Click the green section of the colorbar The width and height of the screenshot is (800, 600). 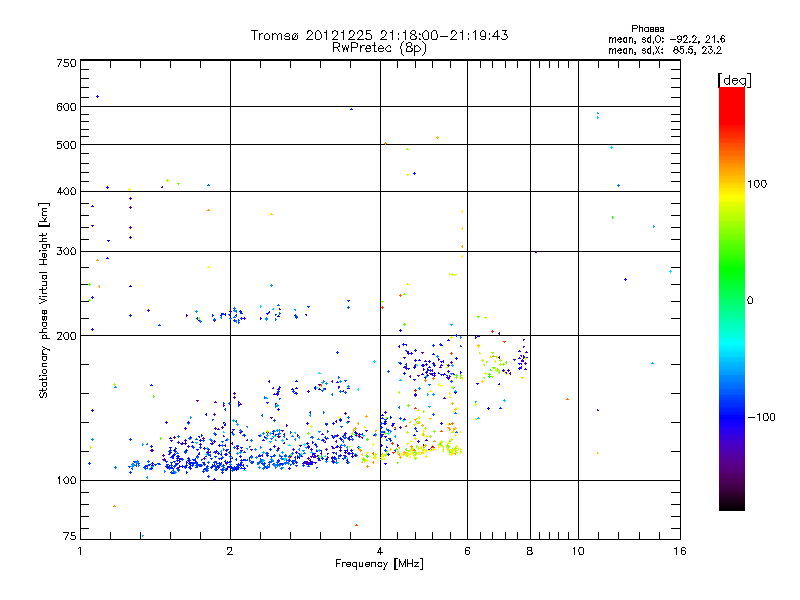click(732, 270)
